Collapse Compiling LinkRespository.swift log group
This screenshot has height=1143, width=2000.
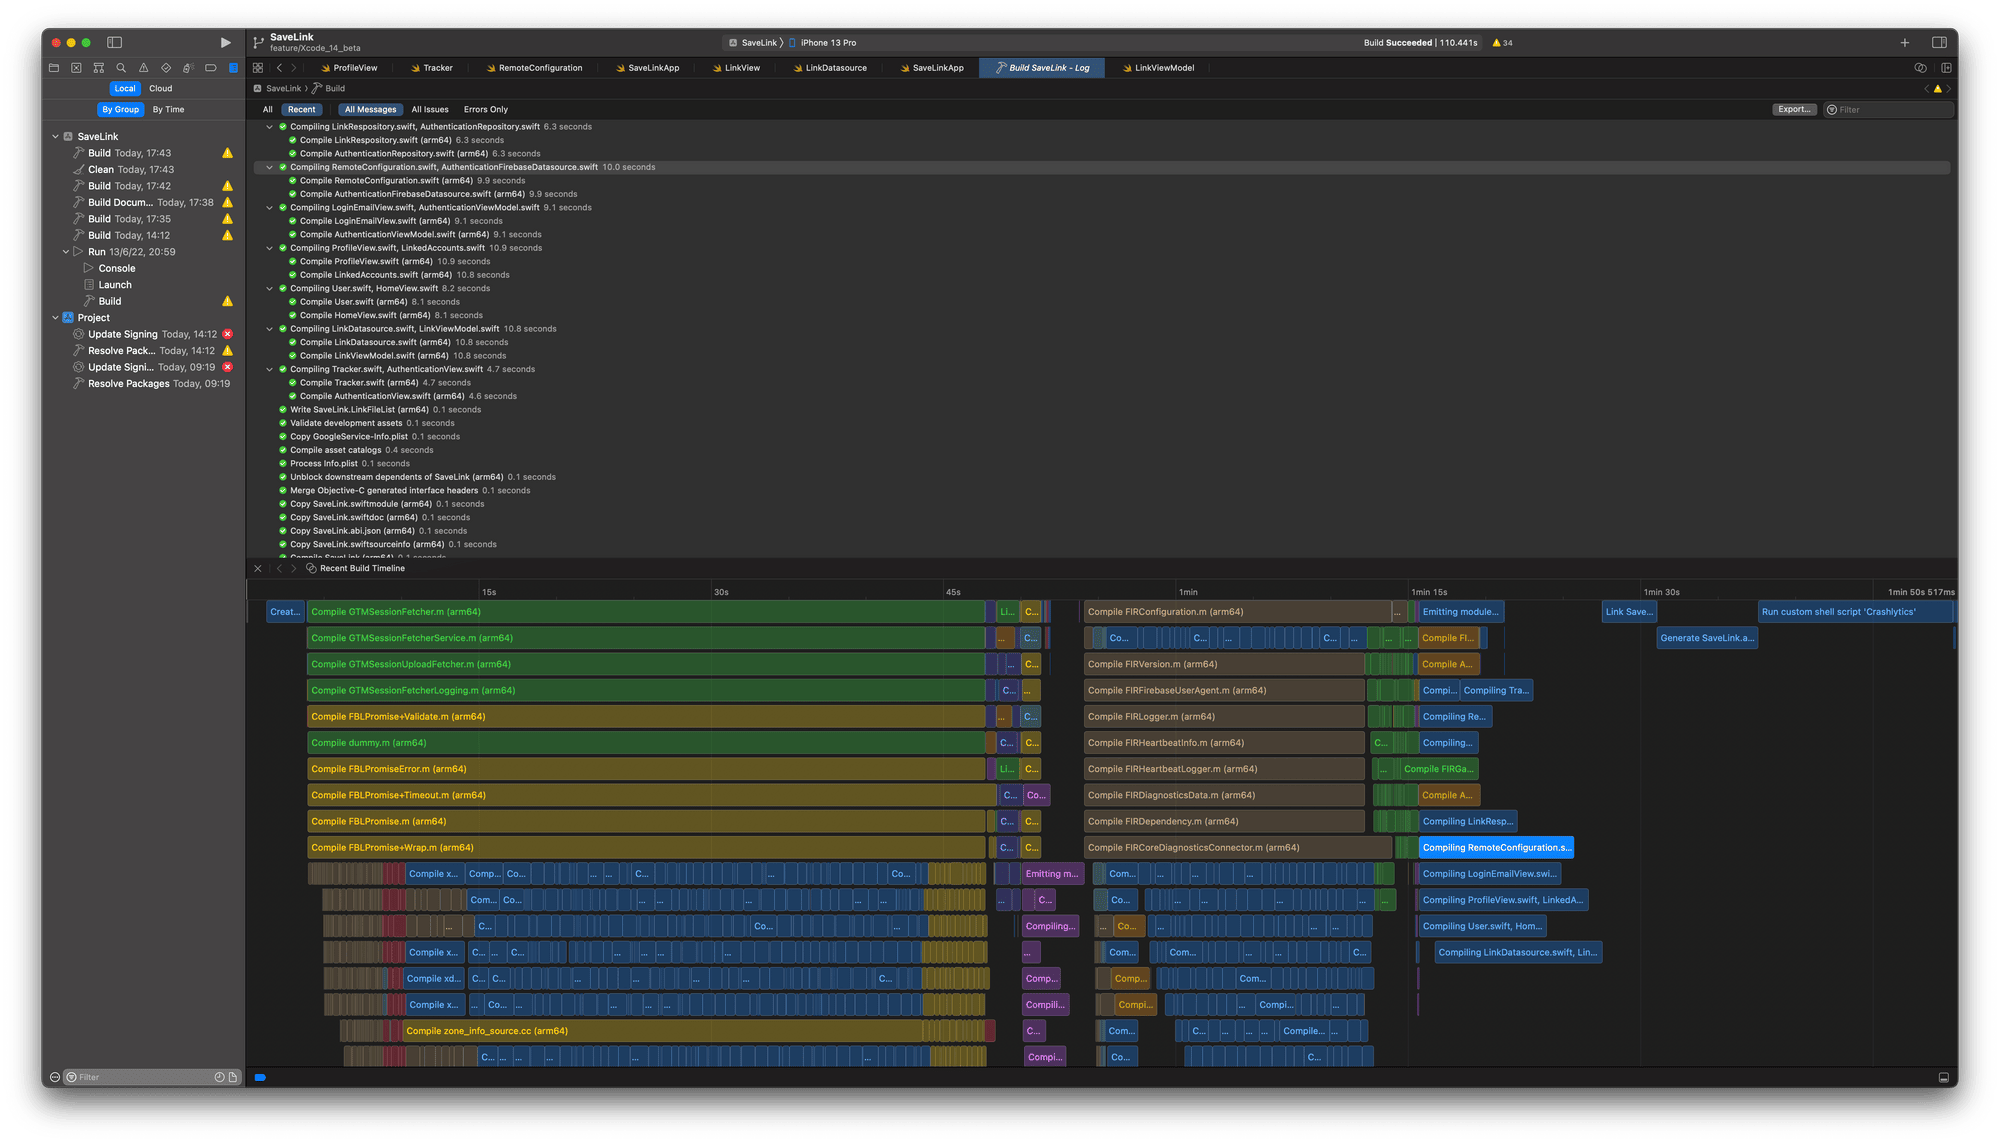(269, 127)
